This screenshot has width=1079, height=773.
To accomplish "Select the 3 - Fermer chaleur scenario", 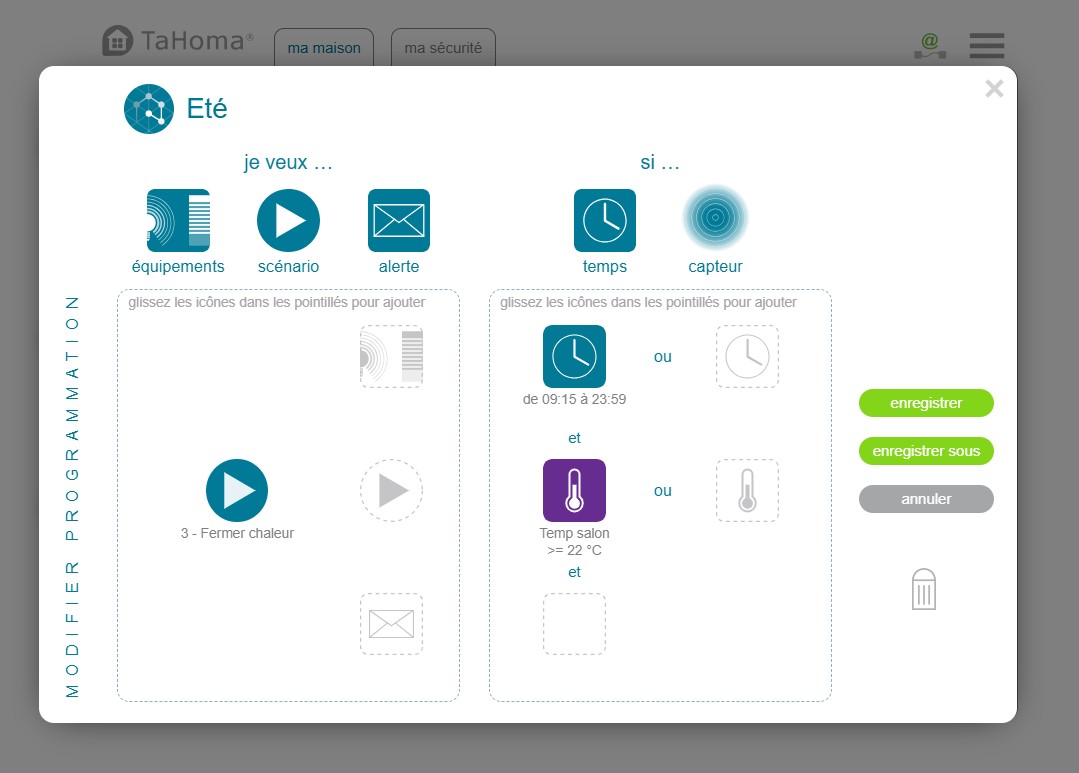I will [237, 490].
